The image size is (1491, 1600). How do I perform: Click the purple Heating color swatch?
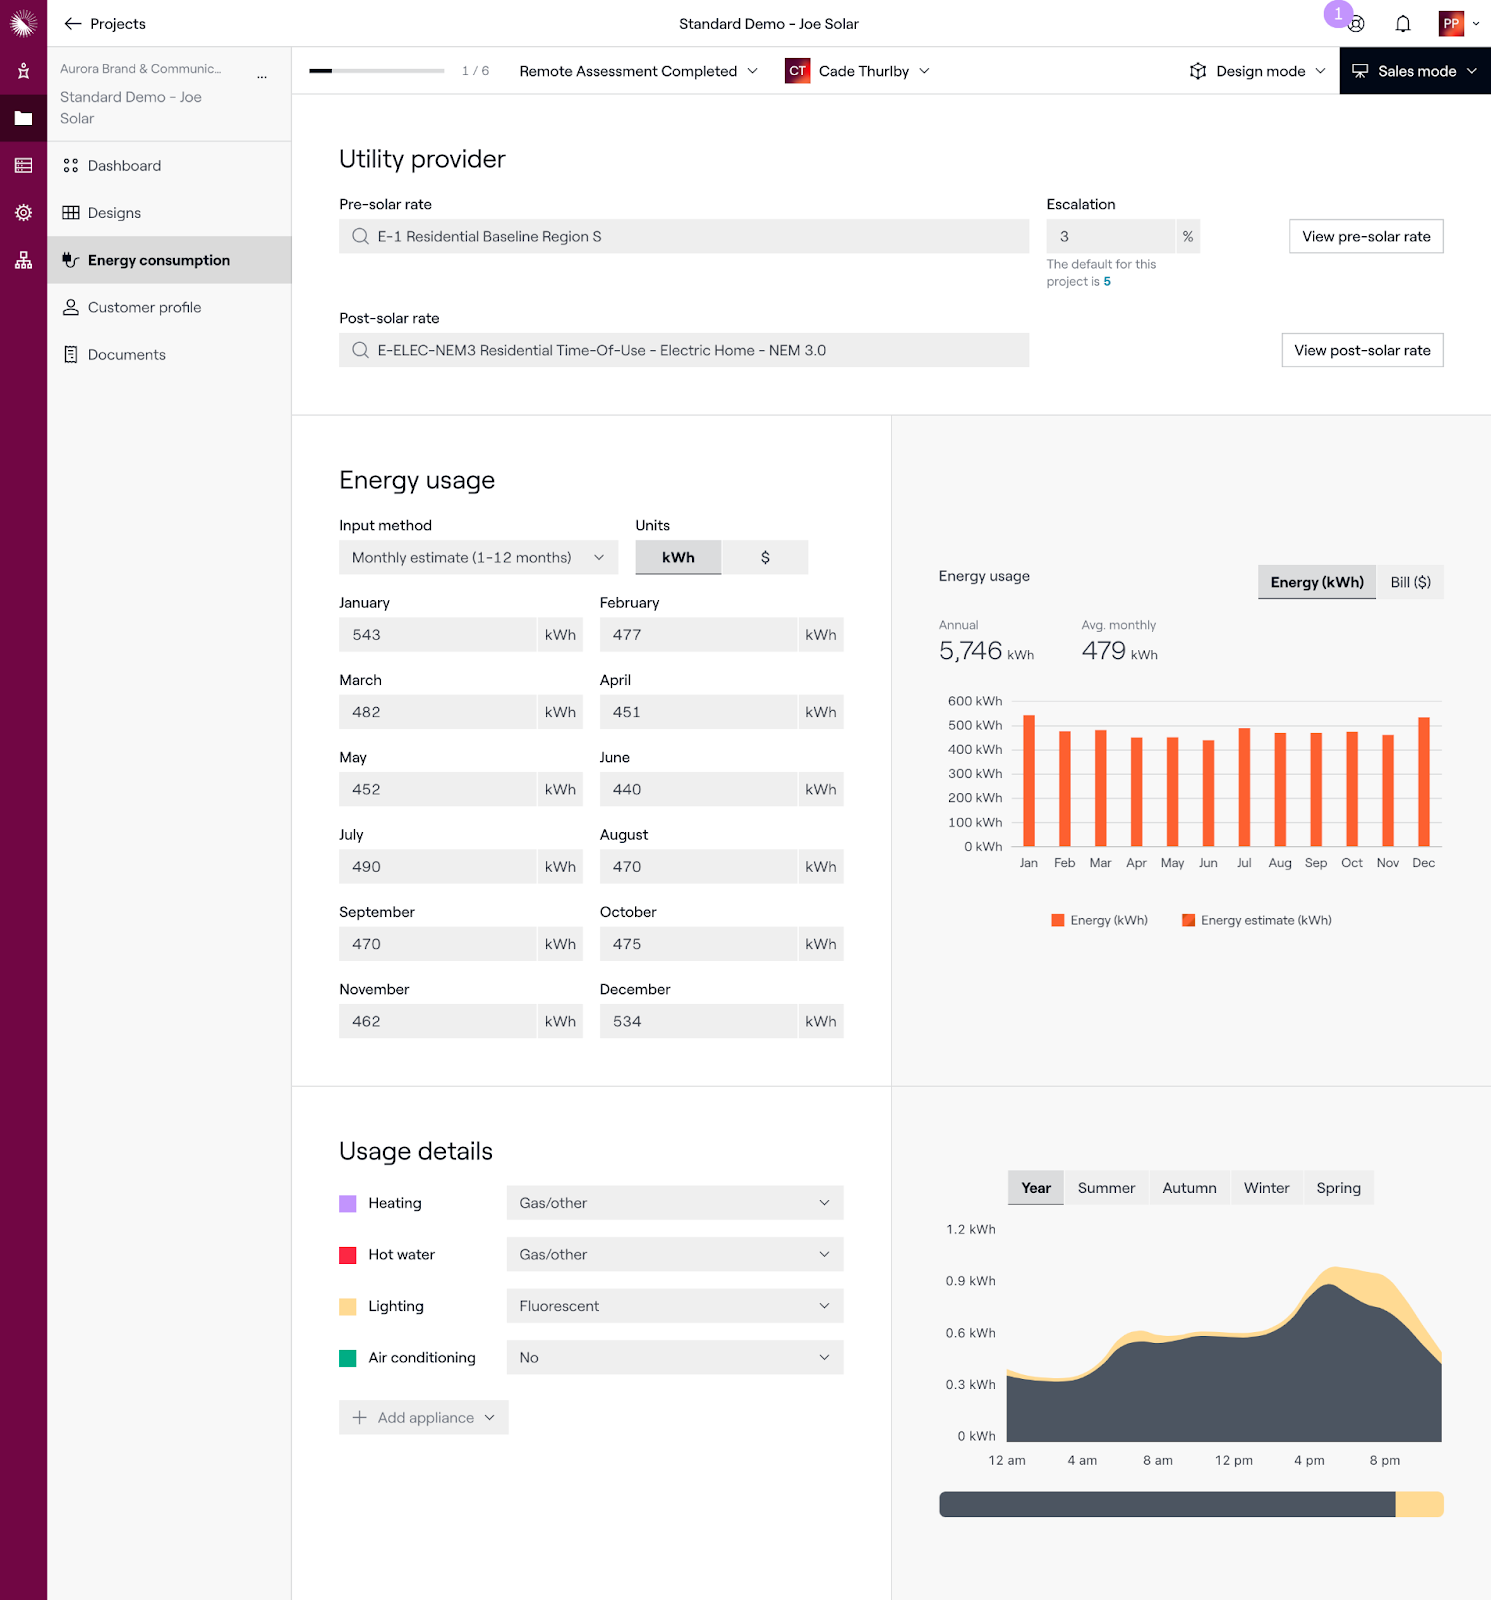[348, 1203]
